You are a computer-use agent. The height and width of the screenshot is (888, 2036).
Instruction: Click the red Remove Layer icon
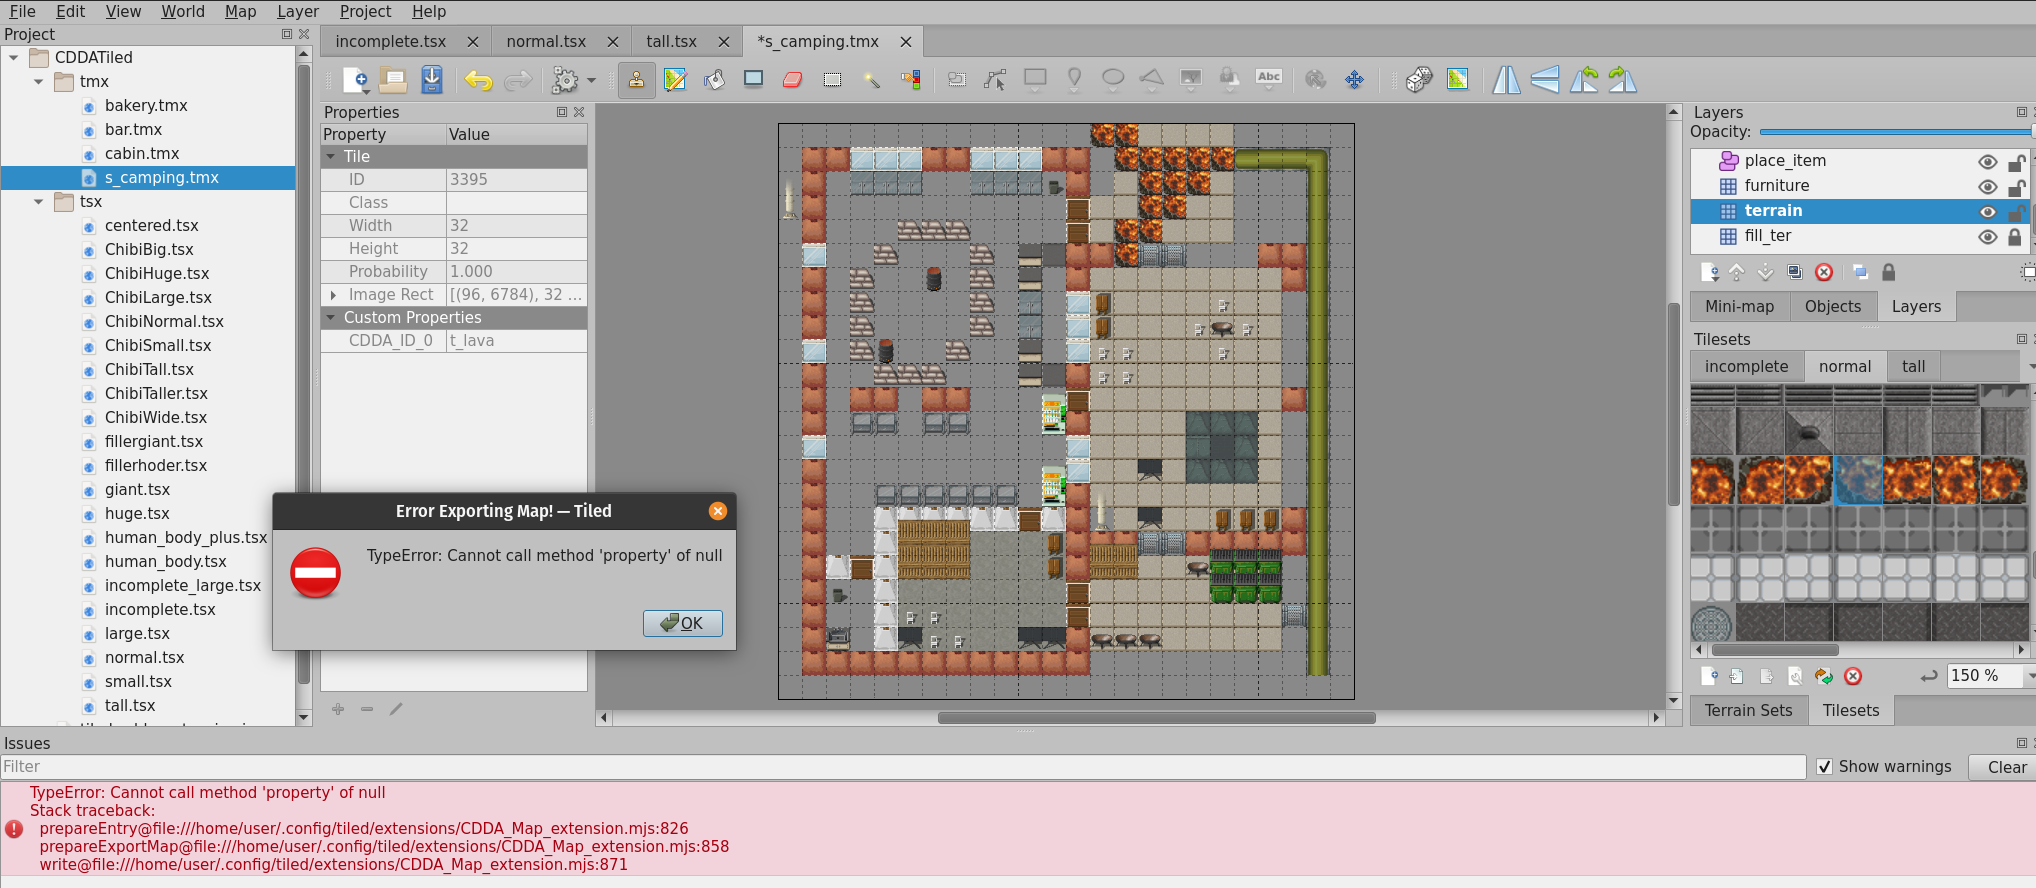tap(1824, 272)
